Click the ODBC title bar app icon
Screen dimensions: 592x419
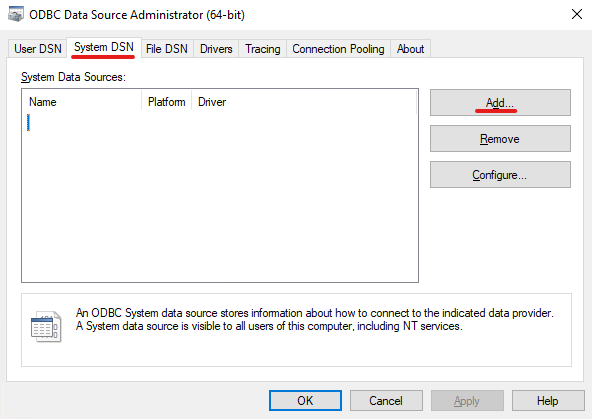pos(16,14)
